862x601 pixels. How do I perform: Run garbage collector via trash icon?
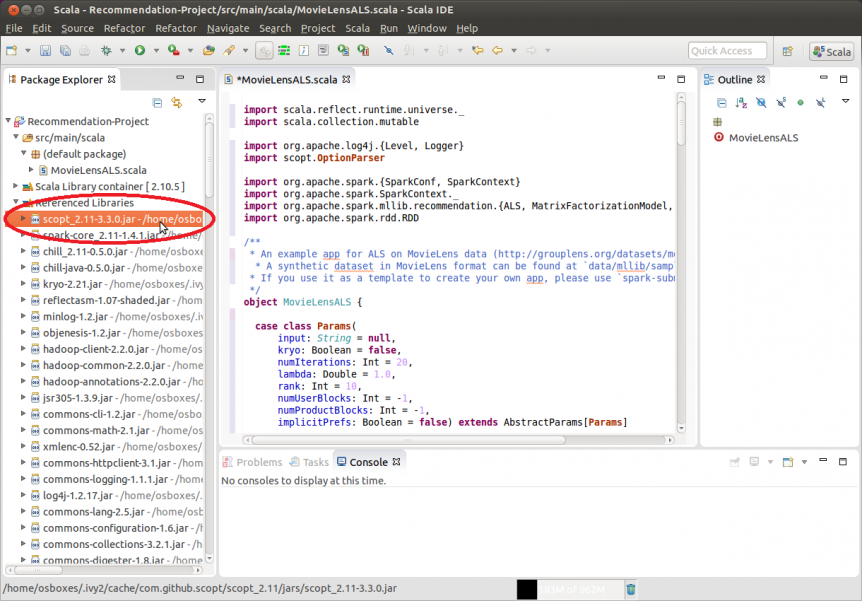(631, 590)
